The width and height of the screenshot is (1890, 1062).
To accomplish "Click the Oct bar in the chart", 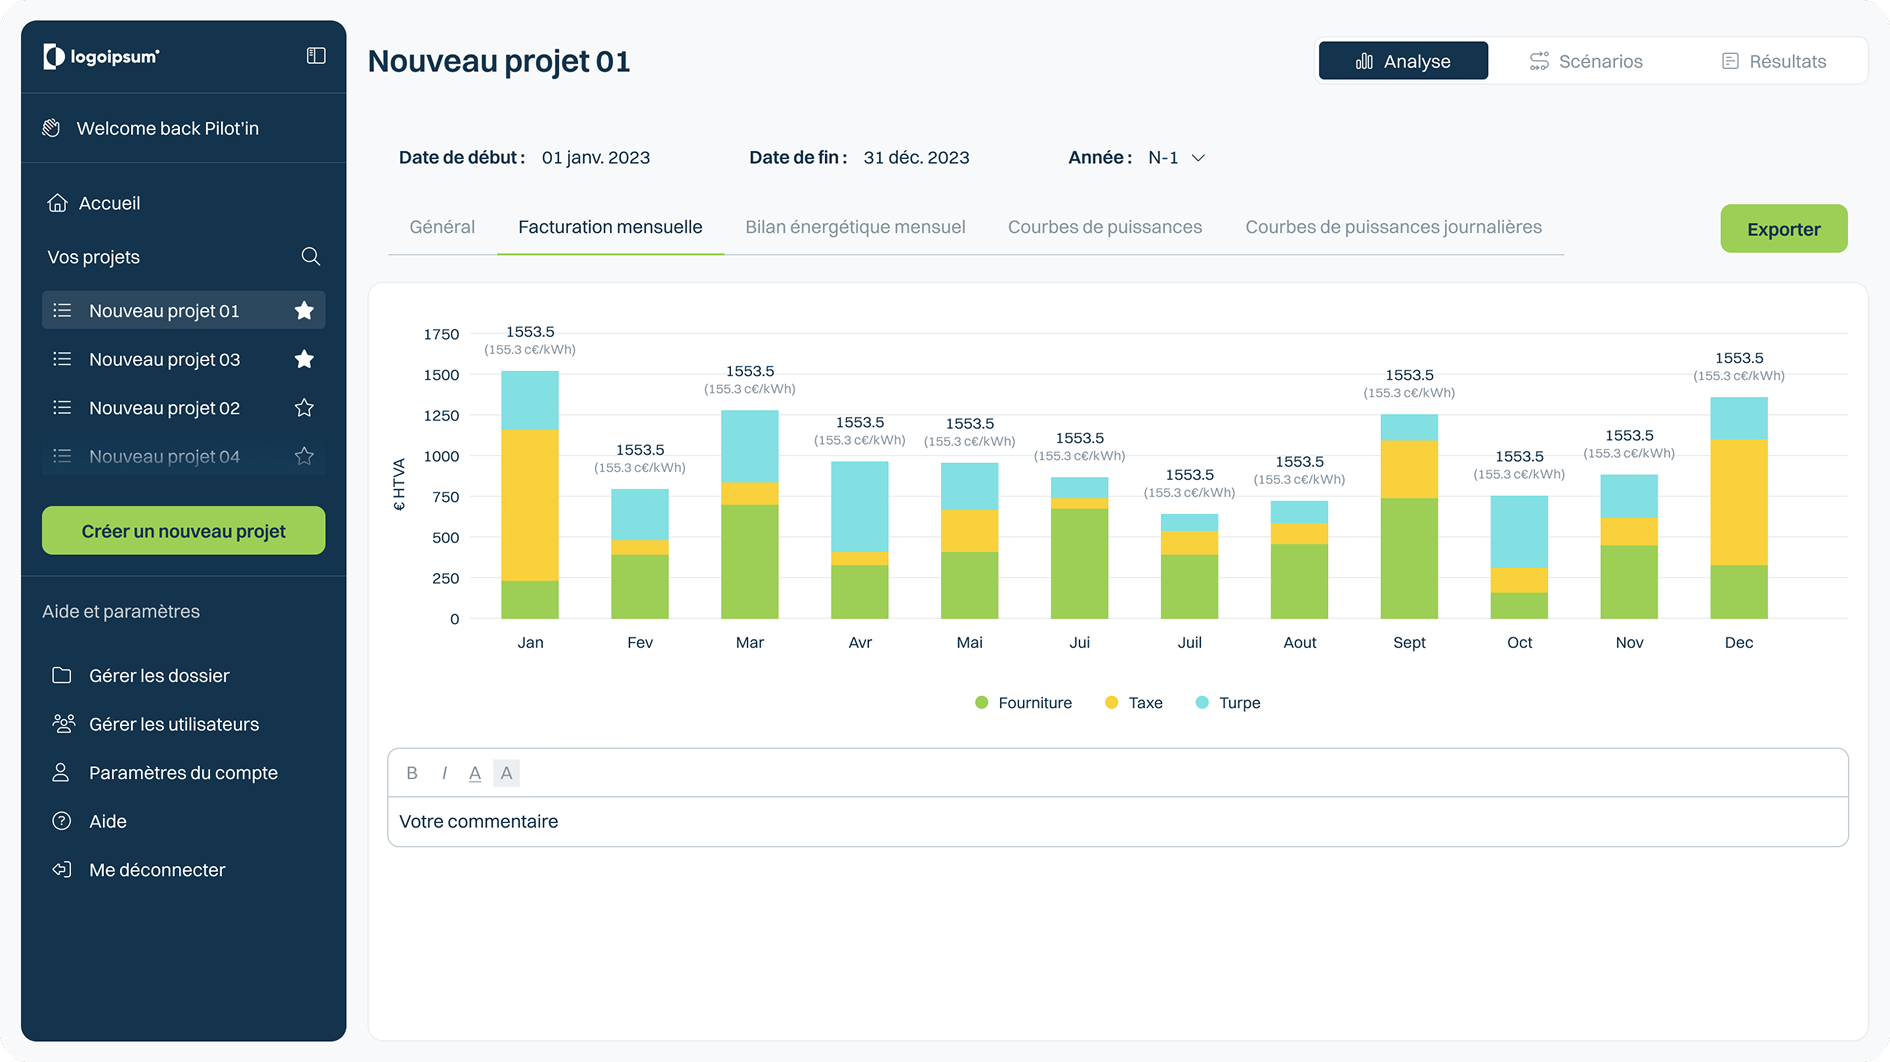I will (x=1519, y=557).
